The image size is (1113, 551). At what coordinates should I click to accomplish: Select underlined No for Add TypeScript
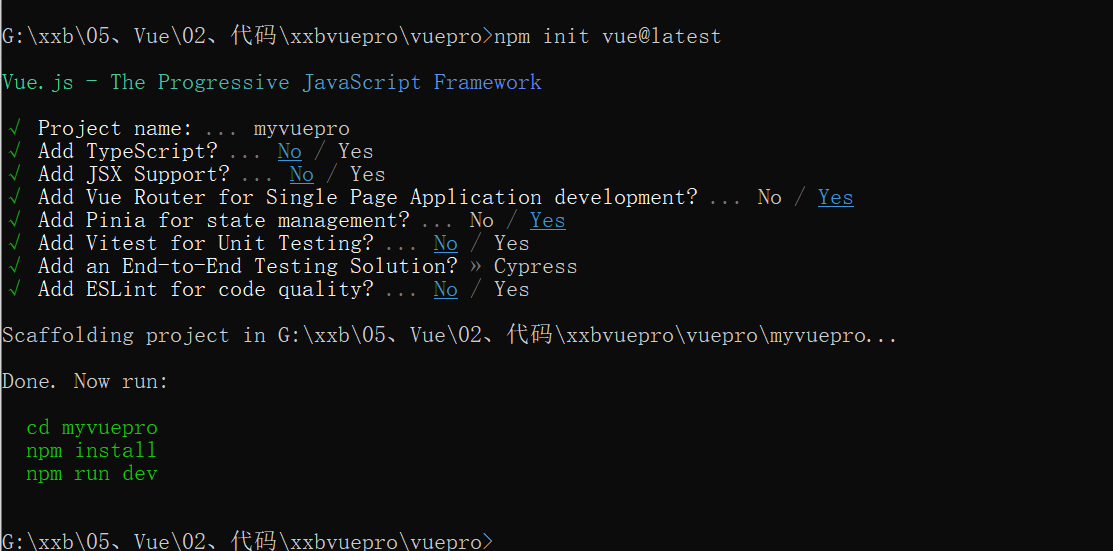coord(290,152)
